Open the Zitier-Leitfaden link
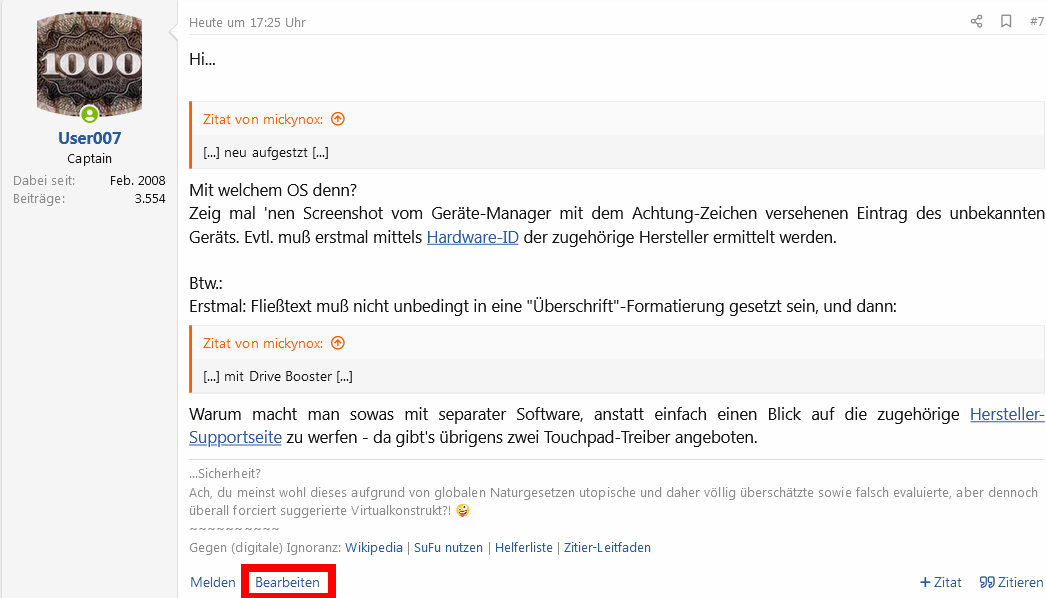 607,547
